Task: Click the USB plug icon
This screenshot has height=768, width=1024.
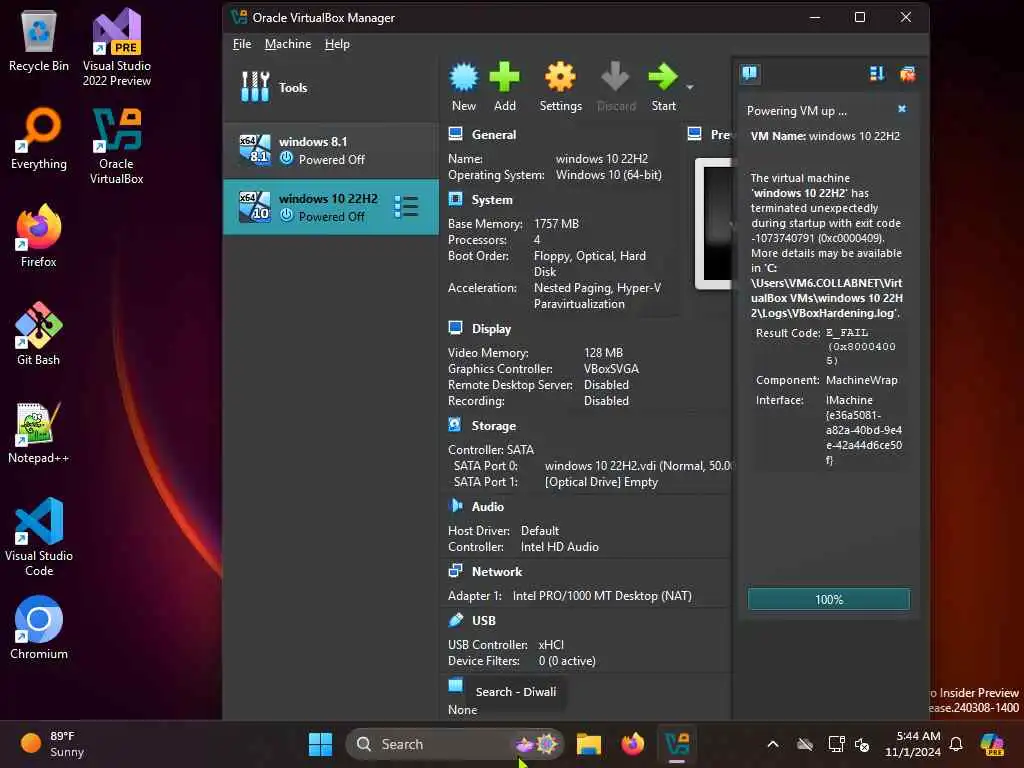Action: point(455,620)
